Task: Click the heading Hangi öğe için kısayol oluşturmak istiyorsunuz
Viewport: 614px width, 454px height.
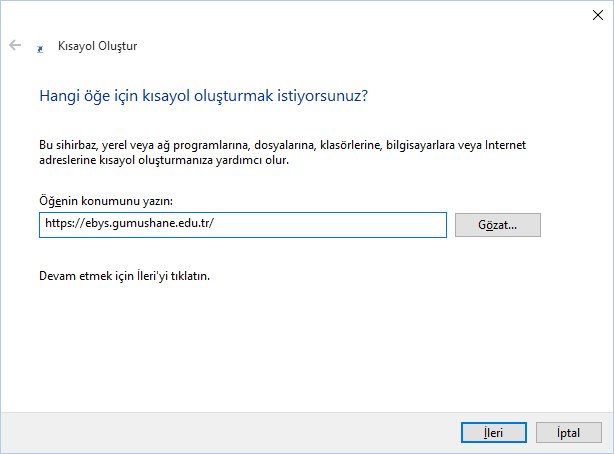Action: coord(203,96)
